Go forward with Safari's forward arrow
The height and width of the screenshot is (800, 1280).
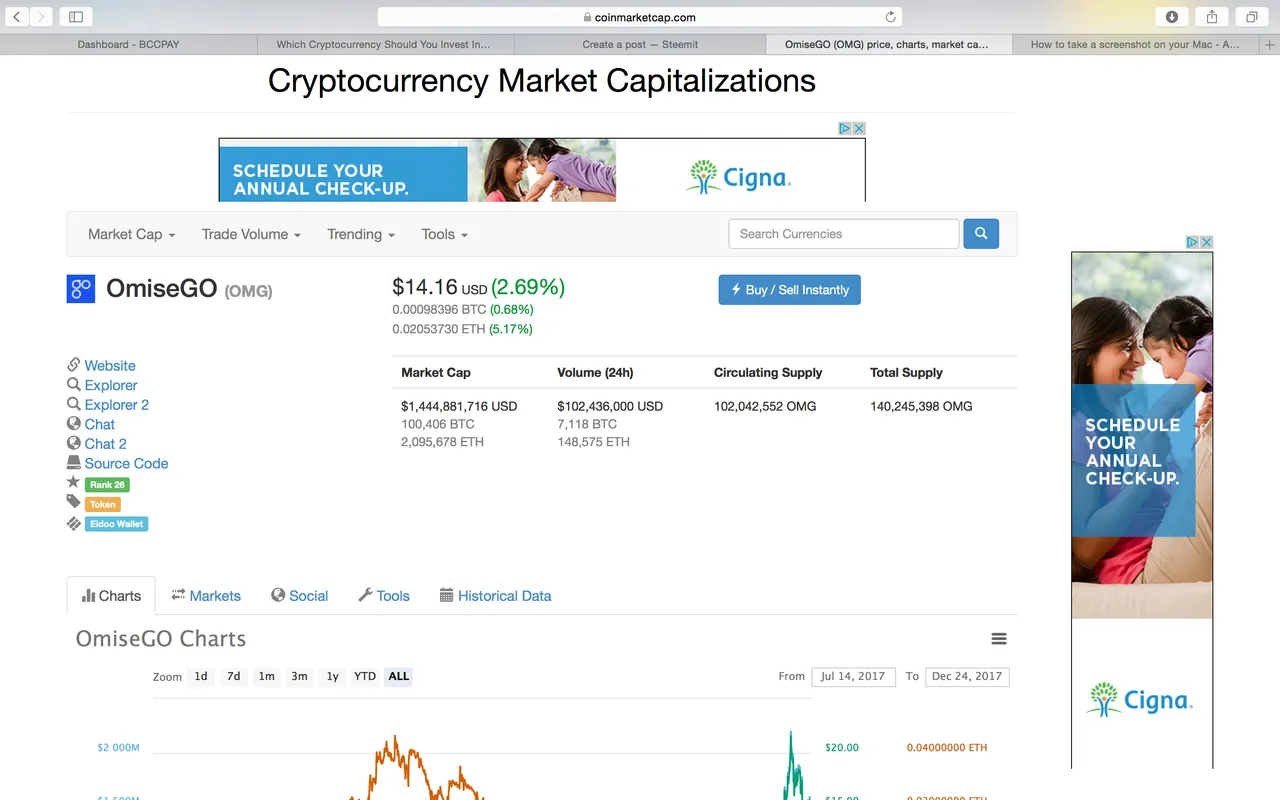(x=40, y=17)
